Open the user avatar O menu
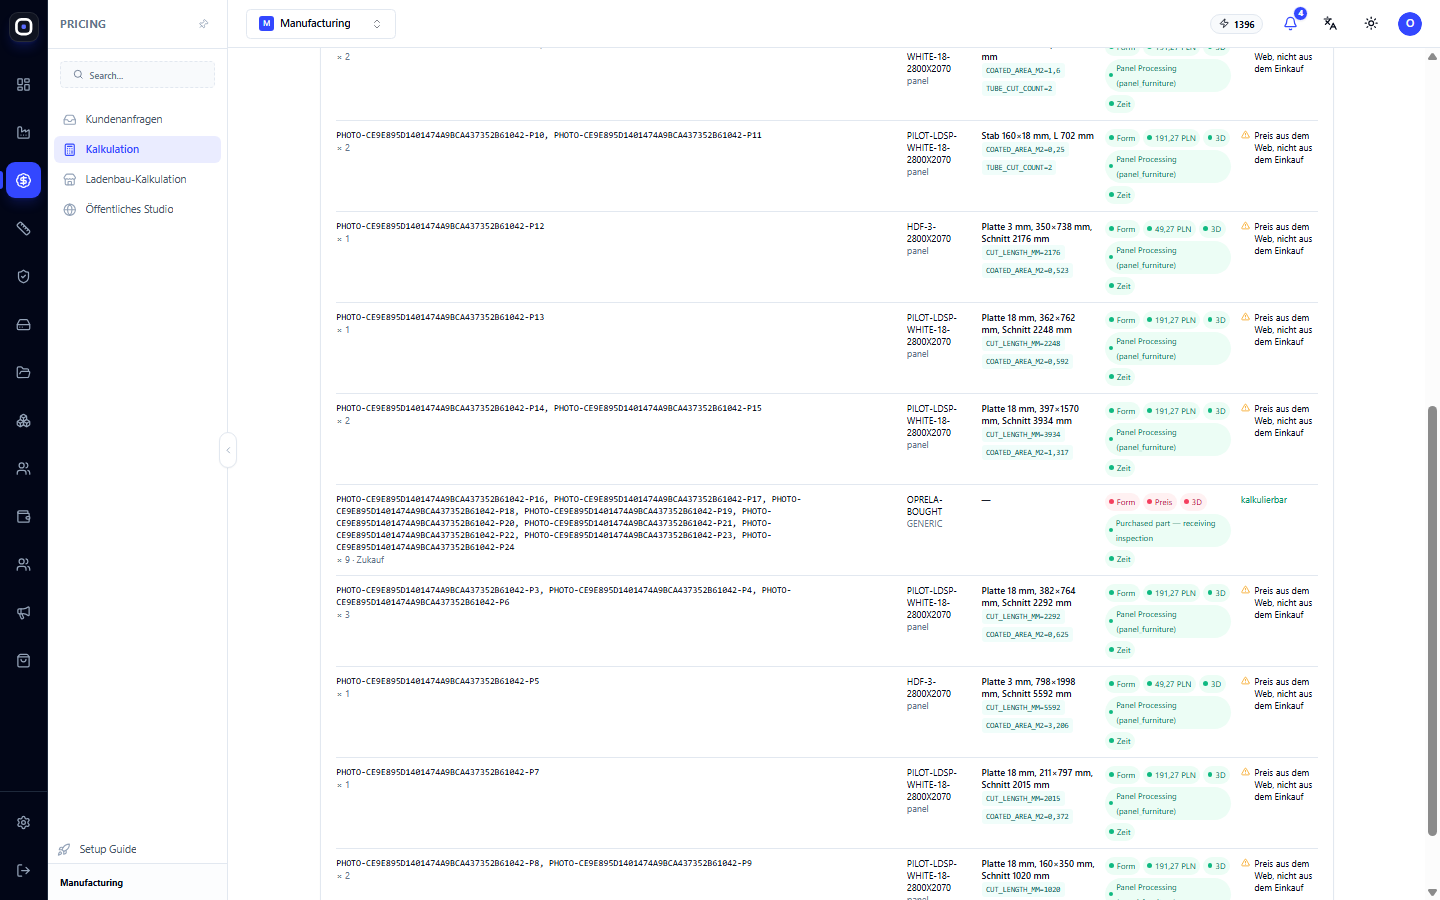Image resolution: width=1440 pixels, height=900 pixels. tap(1410, 24)
